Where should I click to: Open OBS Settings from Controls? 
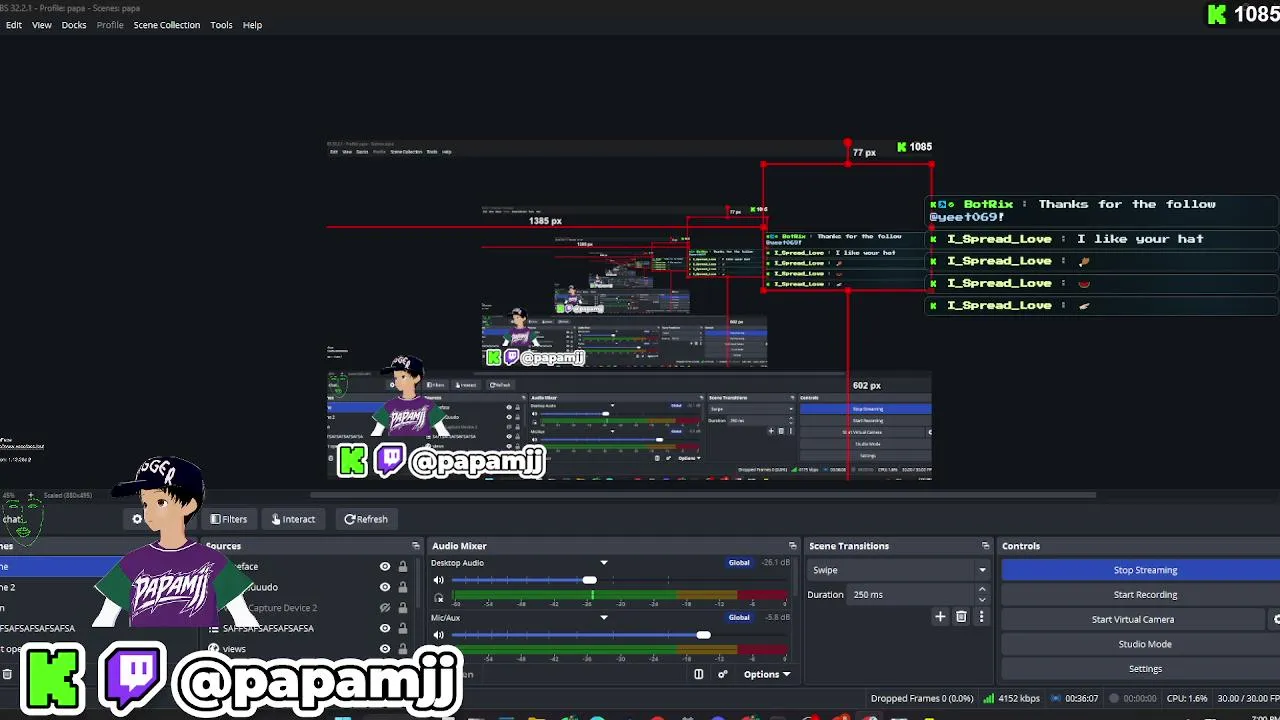coord(1145,669)
